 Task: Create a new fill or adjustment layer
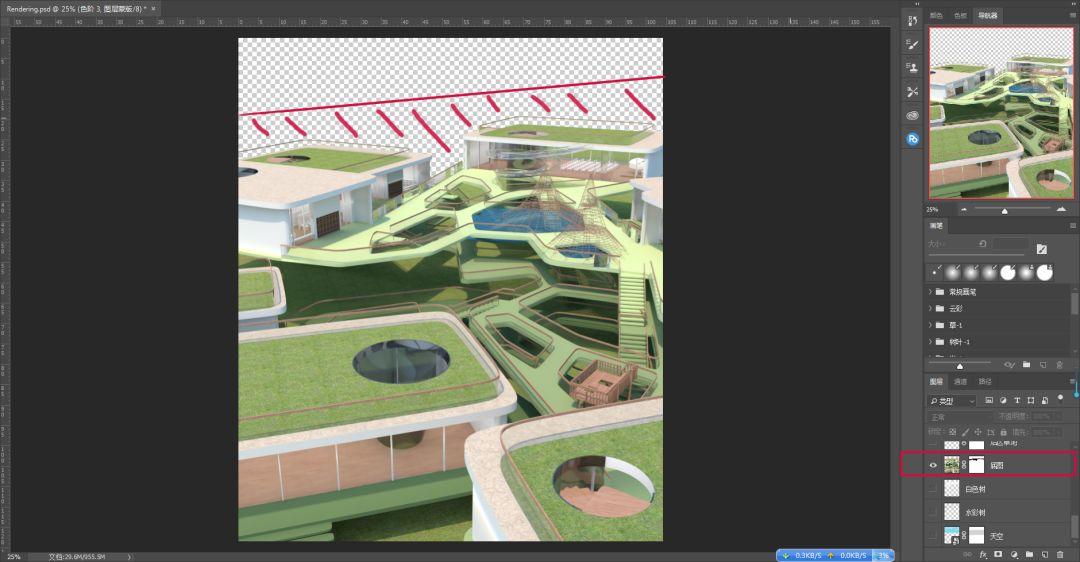click(1014, 554)
